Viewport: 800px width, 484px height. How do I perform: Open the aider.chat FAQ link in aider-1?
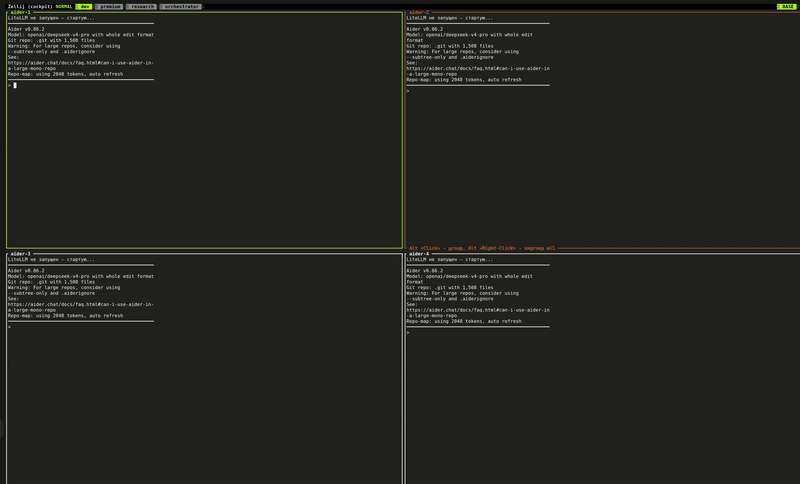click(81, 65)
